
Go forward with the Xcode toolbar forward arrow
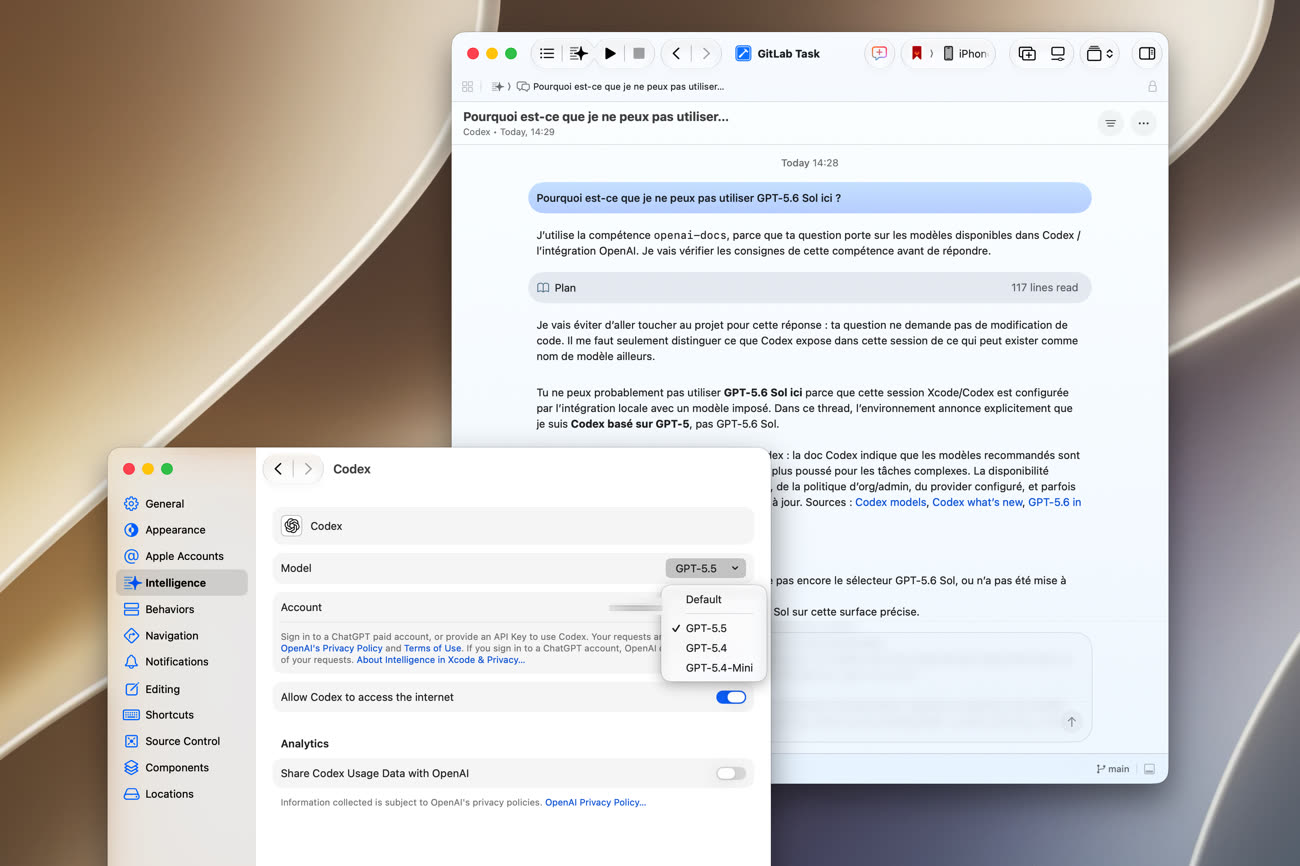click(x=706, y=54)
